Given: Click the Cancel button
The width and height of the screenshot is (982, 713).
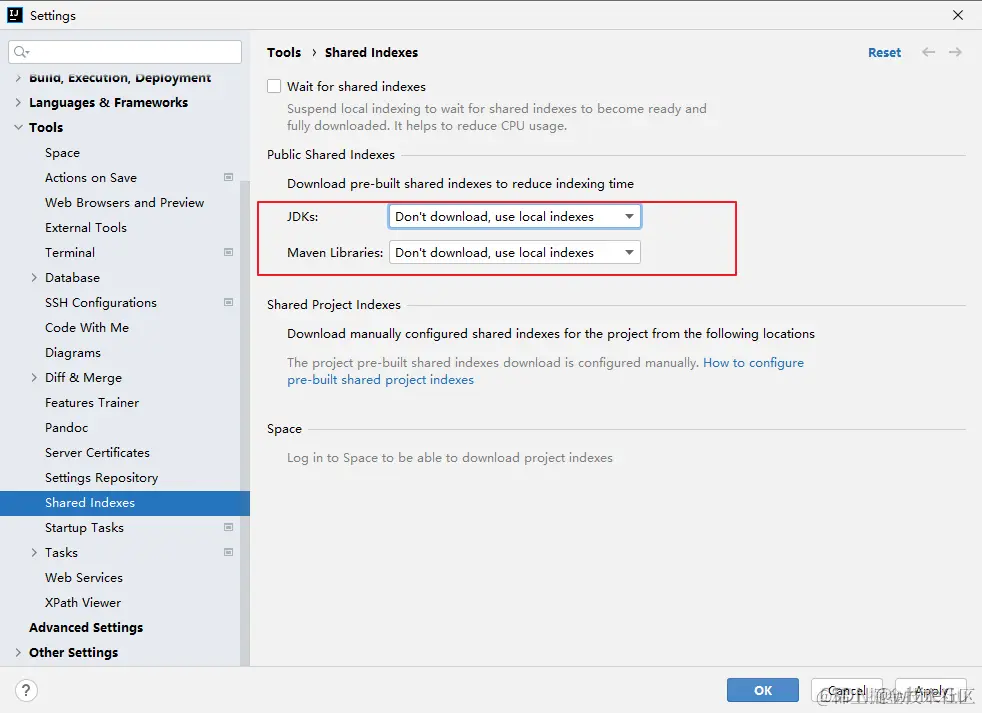Looking at the screenshot, I should coord(847,690).
